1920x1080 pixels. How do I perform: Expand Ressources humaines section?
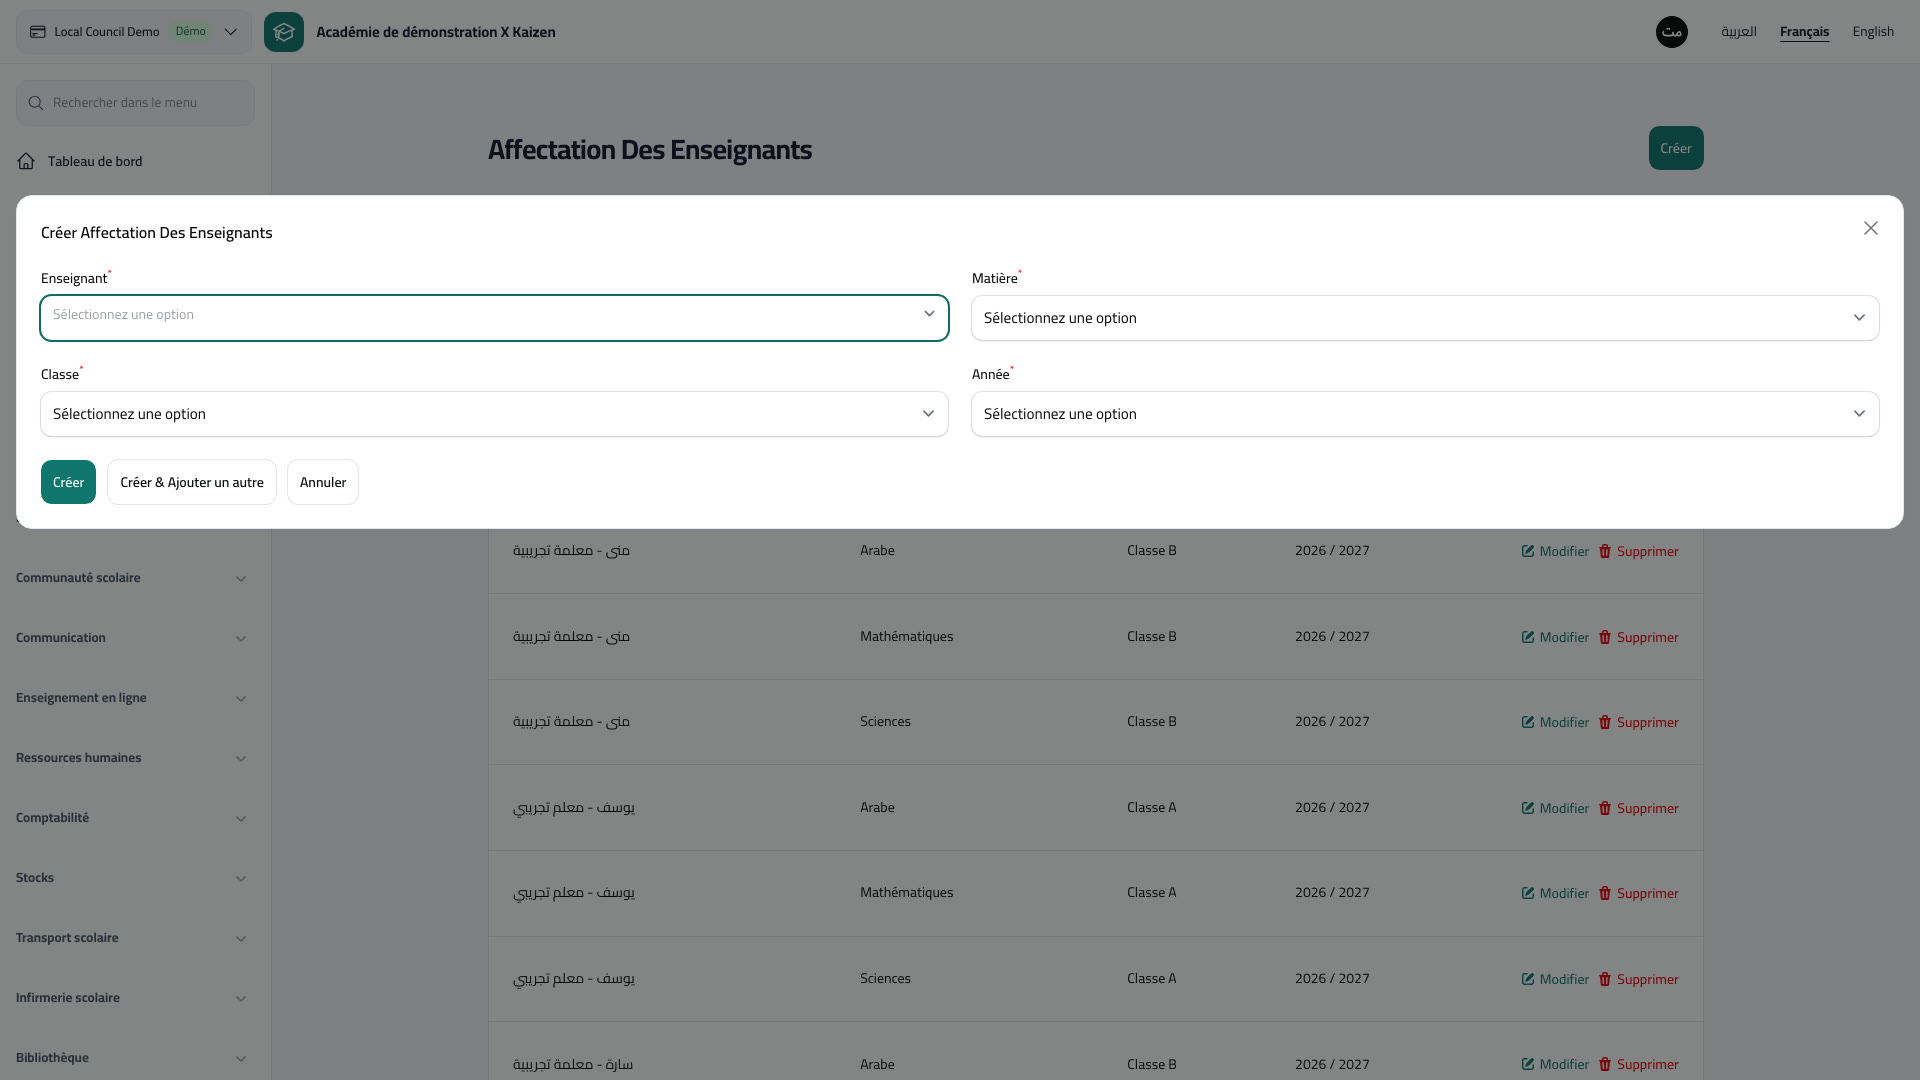pos(131,758)
